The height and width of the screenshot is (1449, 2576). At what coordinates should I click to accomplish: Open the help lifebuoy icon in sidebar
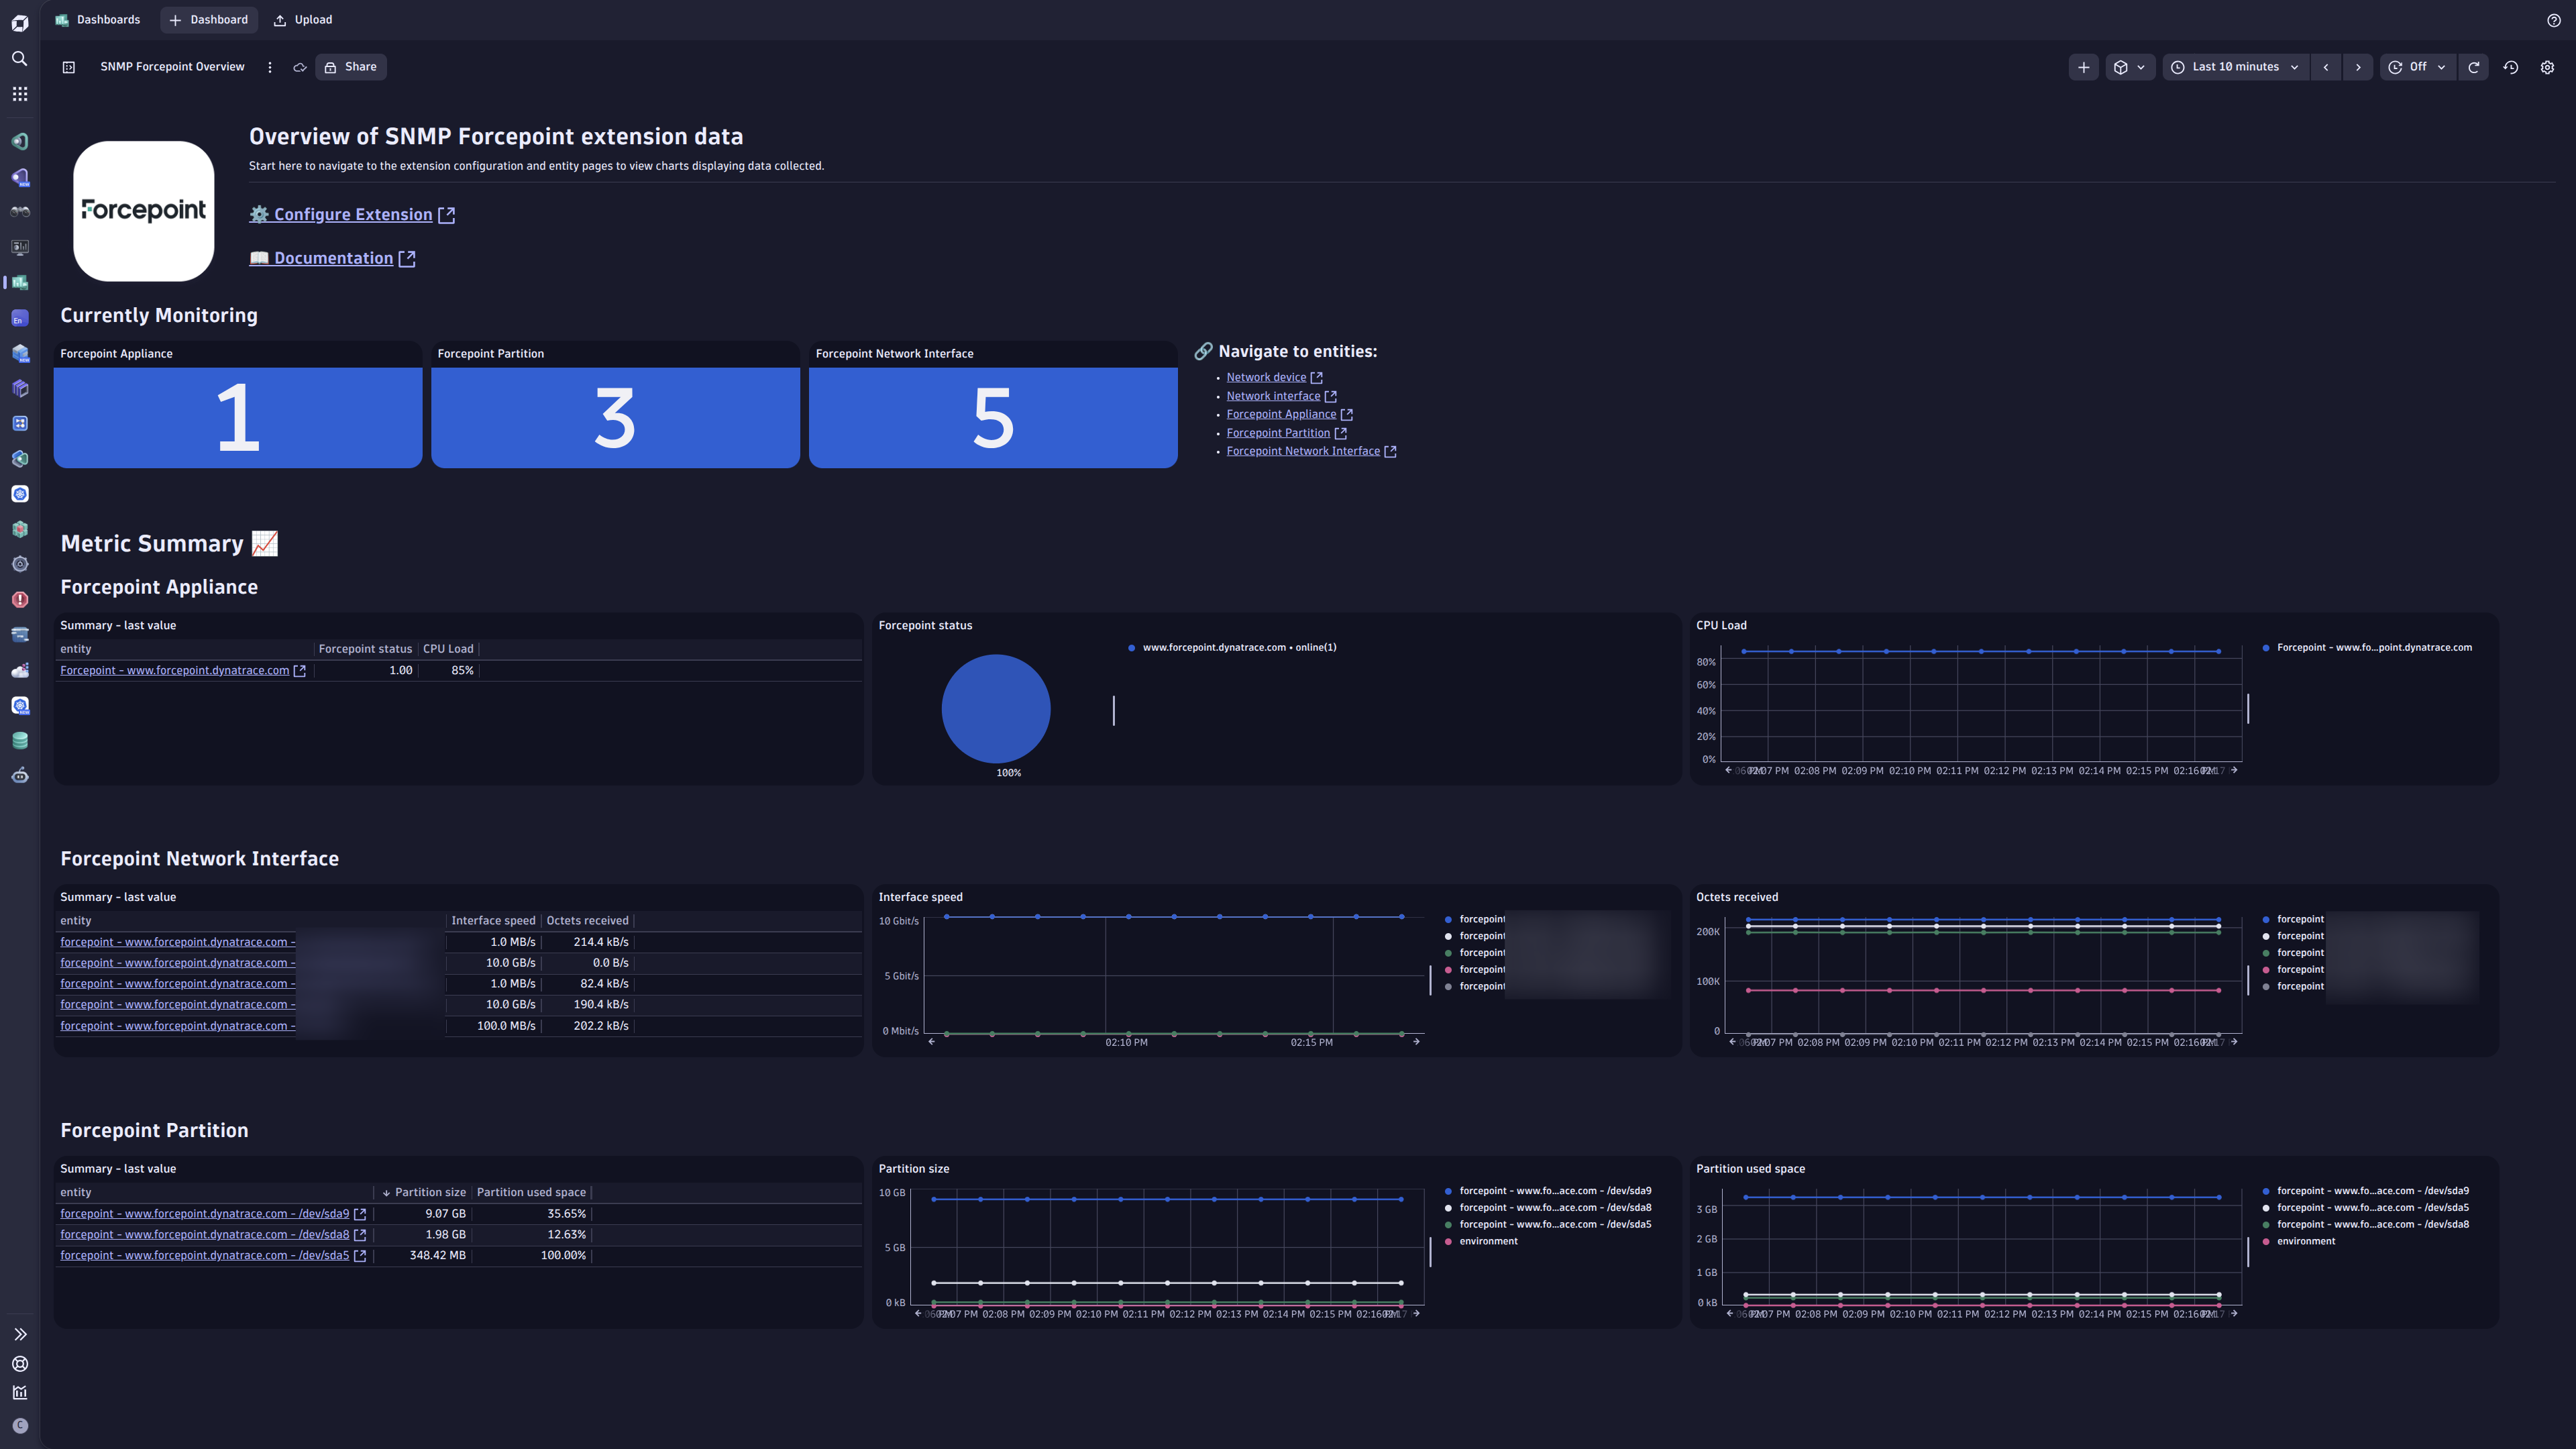[x=20, y=1364]
